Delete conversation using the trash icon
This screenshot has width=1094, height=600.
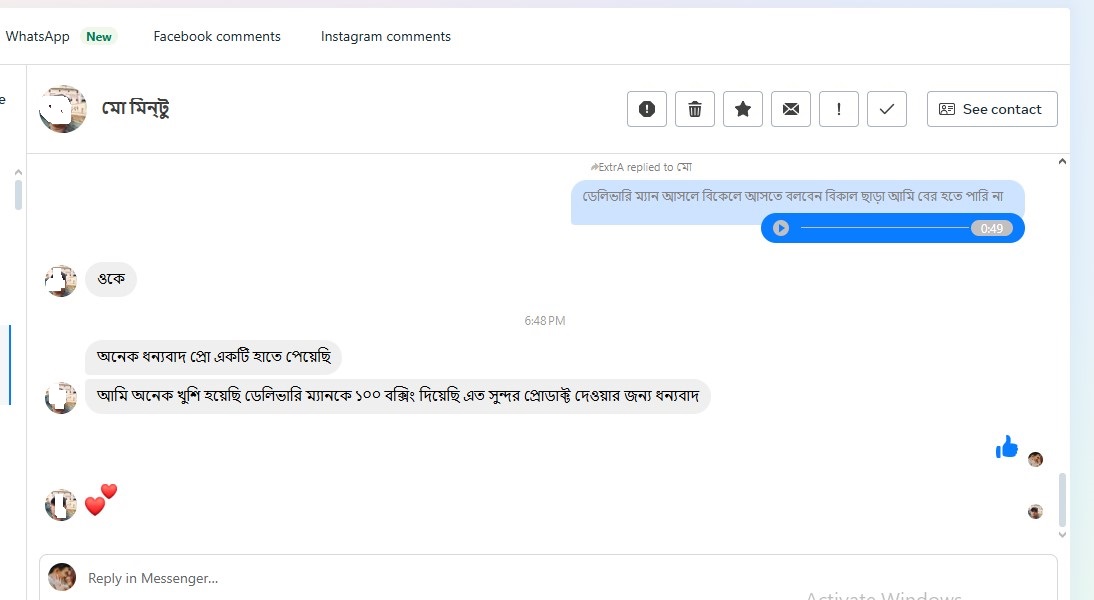point(695,109)
